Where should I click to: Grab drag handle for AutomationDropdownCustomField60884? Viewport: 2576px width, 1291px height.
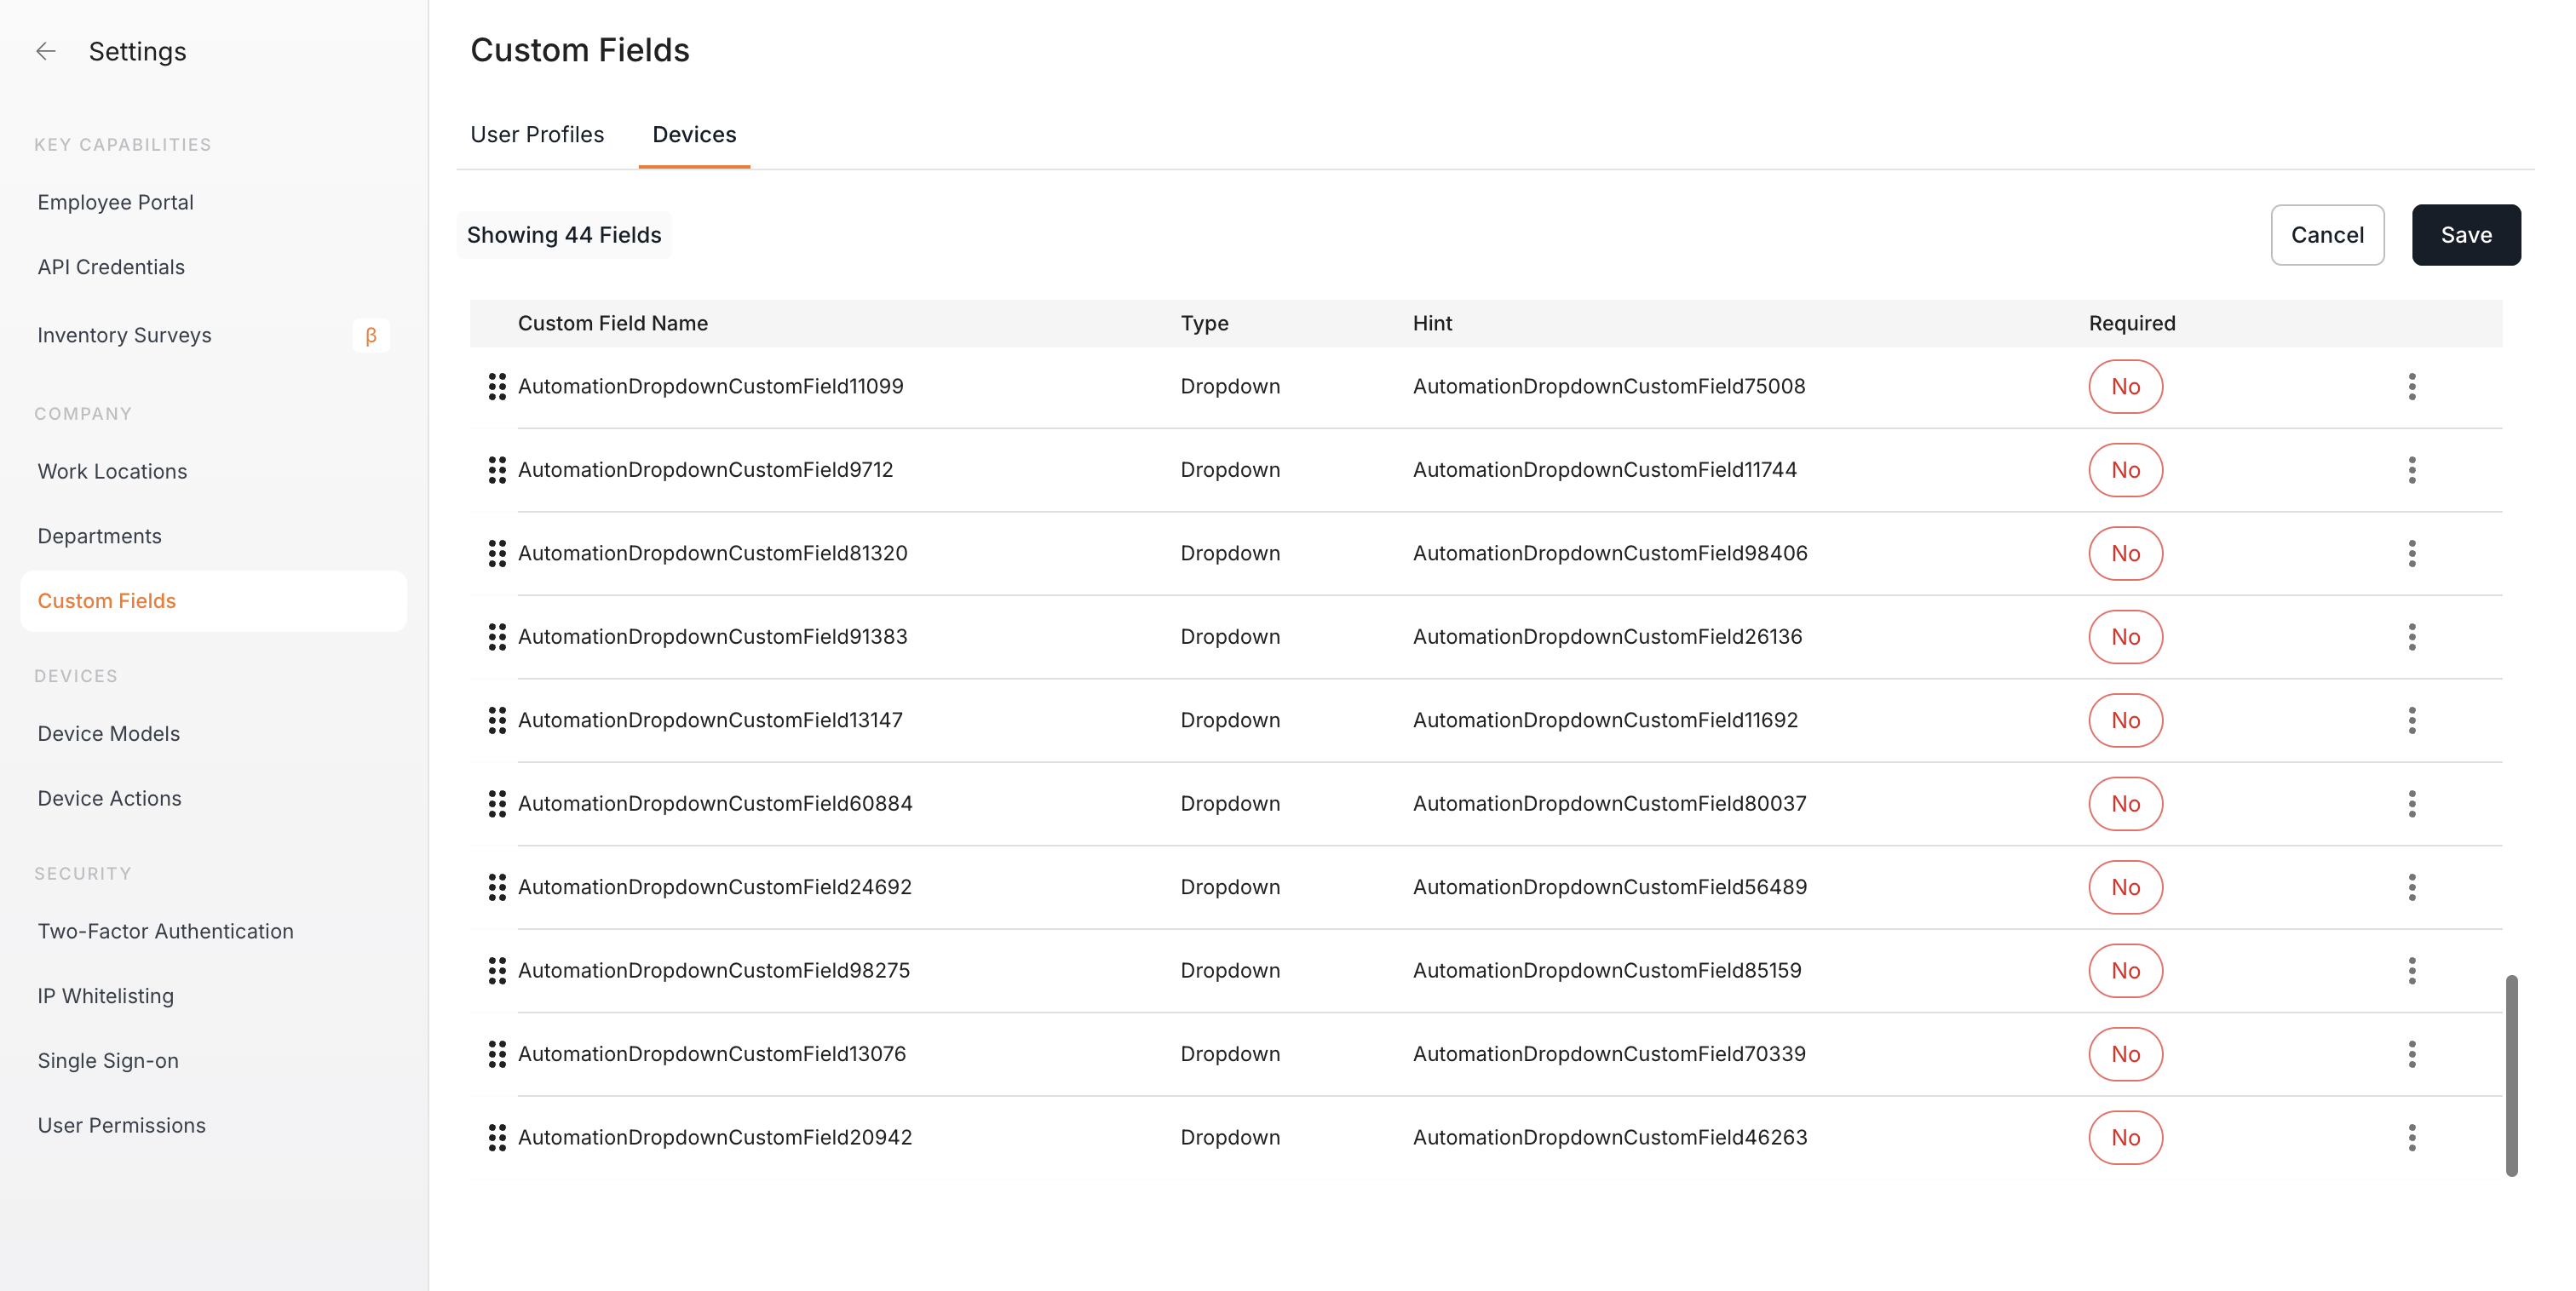coord(497,804)
